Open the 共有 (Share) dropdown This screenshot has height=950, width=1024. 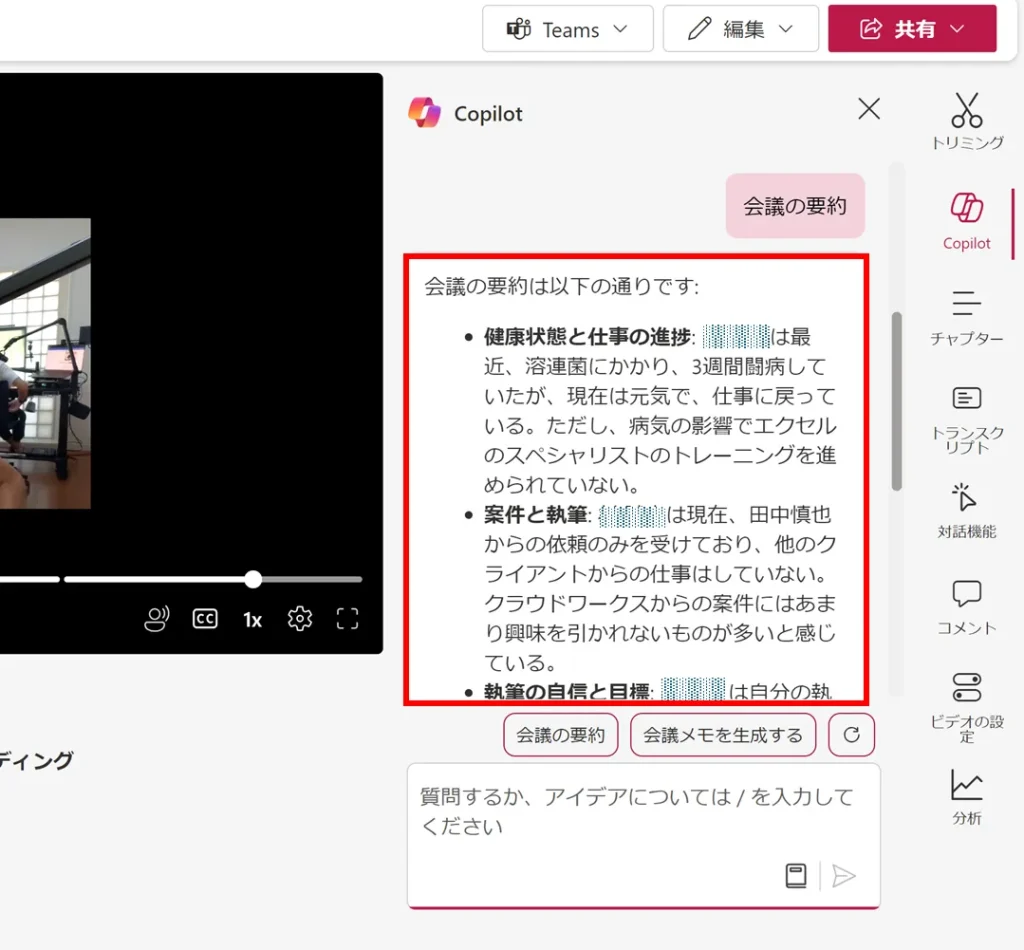tap(912, 29)
